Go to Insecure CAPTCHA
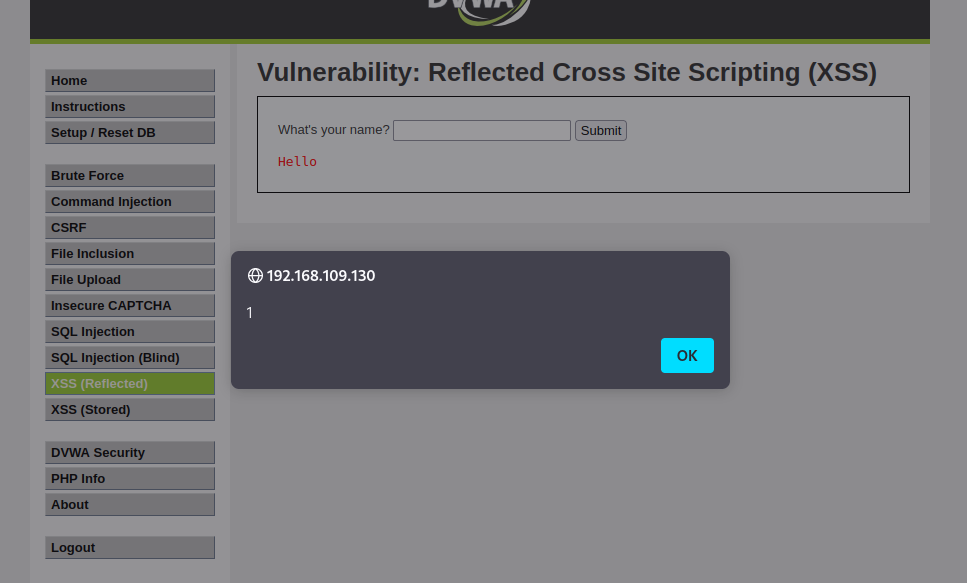 (x=130, y=305)
